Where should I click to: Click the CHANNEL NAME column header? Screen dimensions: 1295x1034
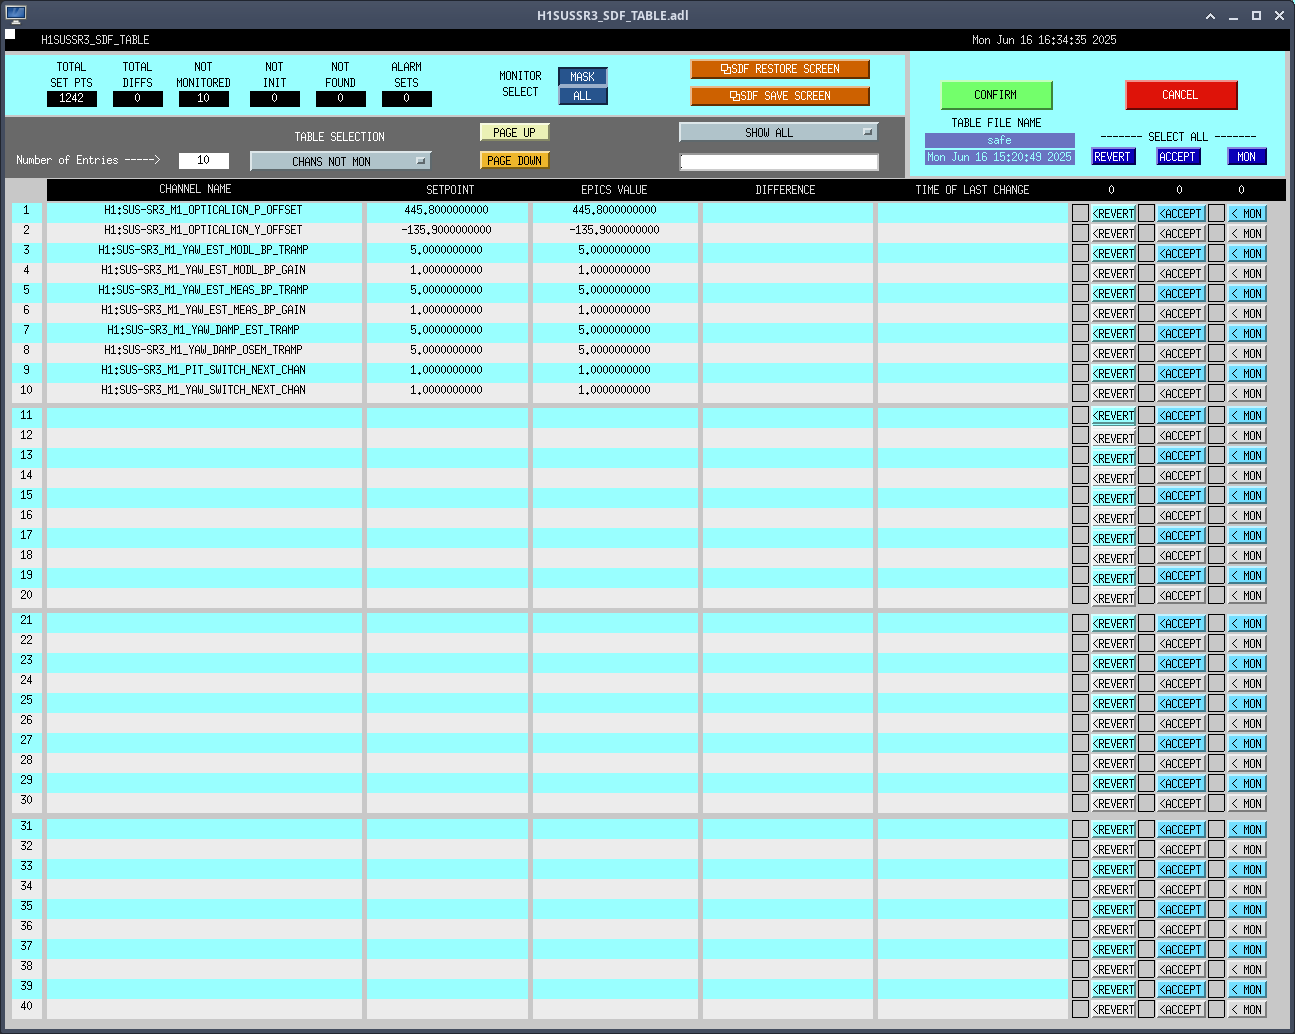(x=196, y=189)
